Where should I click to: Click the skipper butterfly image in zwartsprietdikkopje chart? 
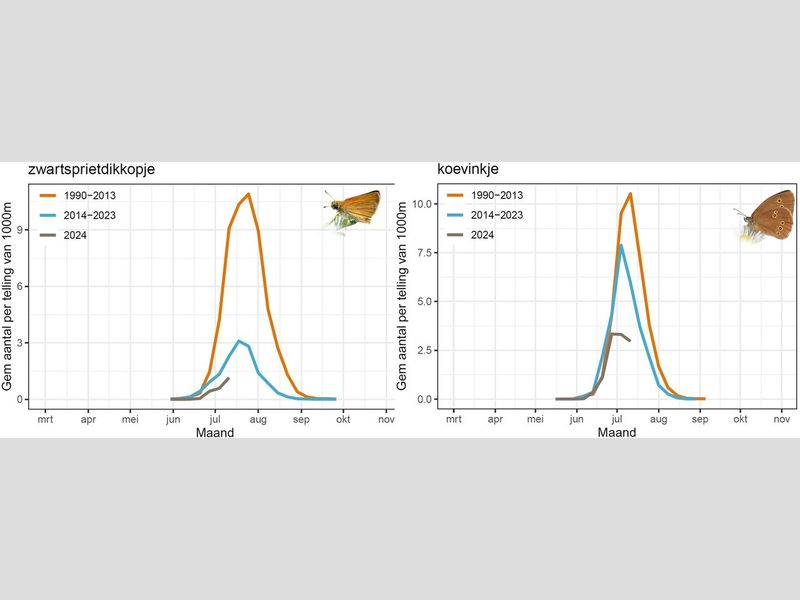354,208
